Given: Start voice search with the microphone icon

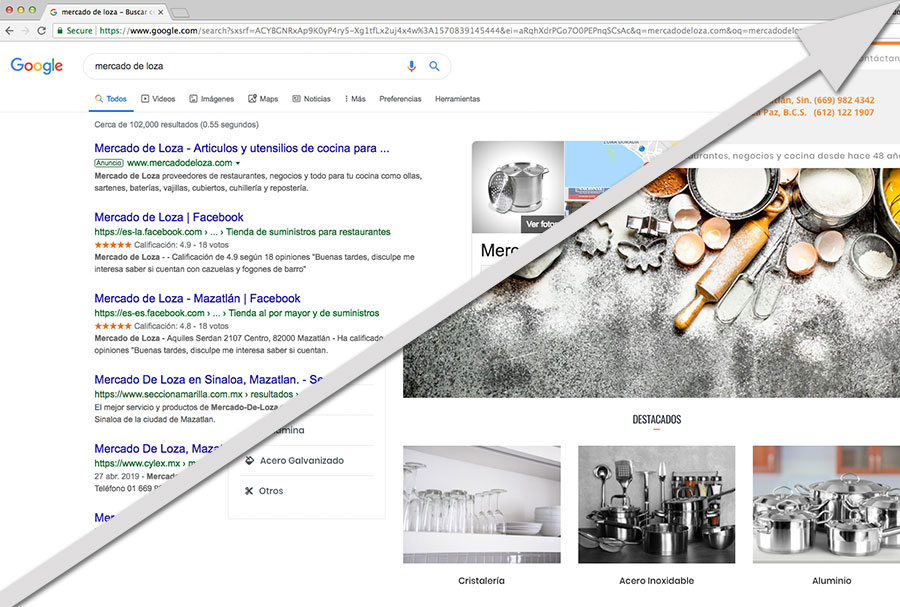Looking at the screenshot, I should pos(411,67).
